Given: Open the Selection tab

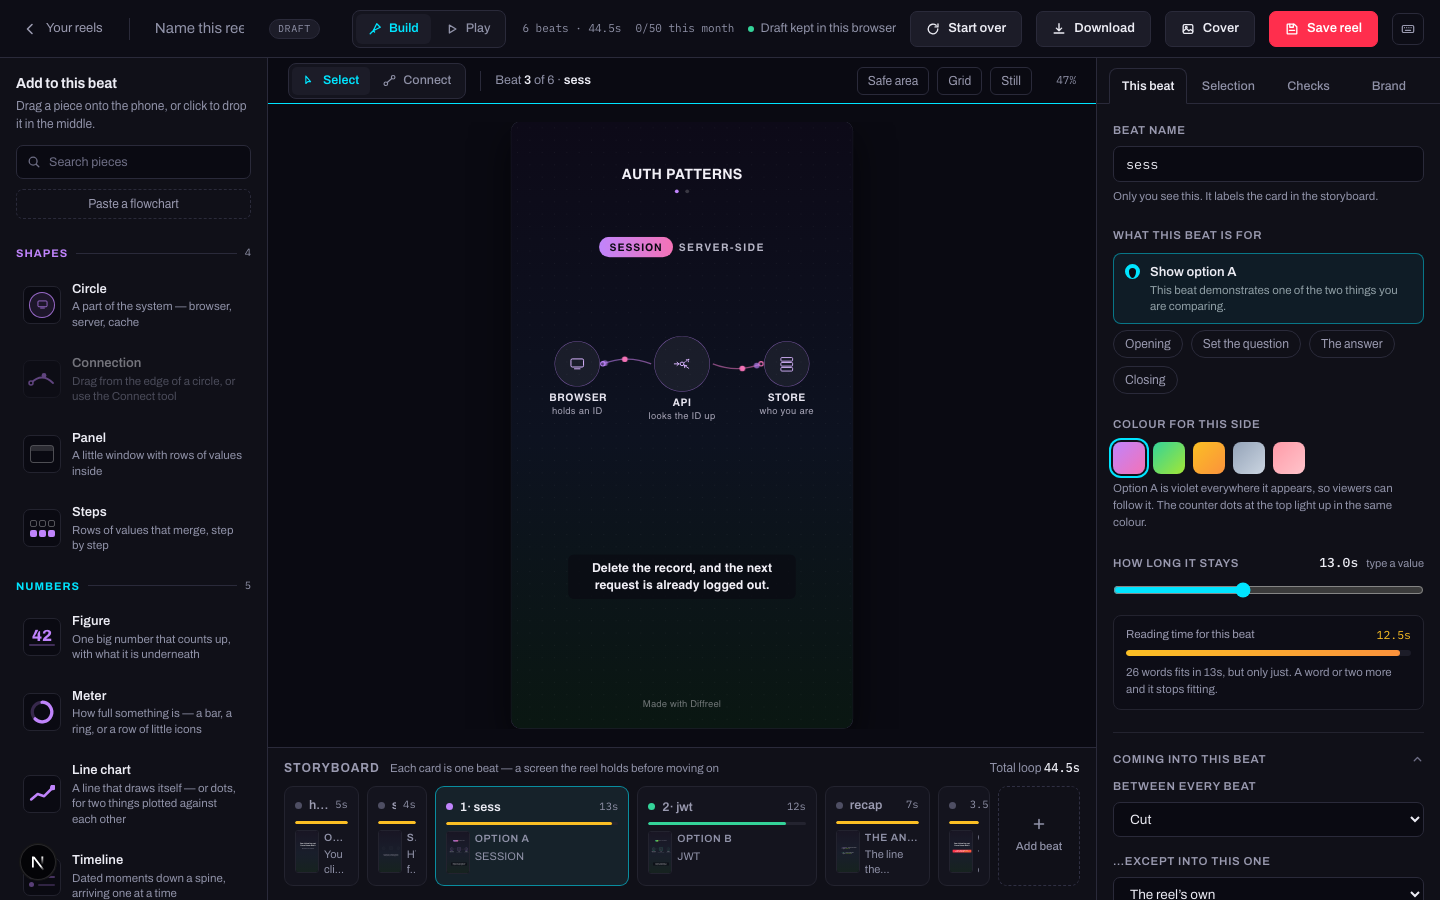Looking at the screenshot, I should click(1228, 86).
